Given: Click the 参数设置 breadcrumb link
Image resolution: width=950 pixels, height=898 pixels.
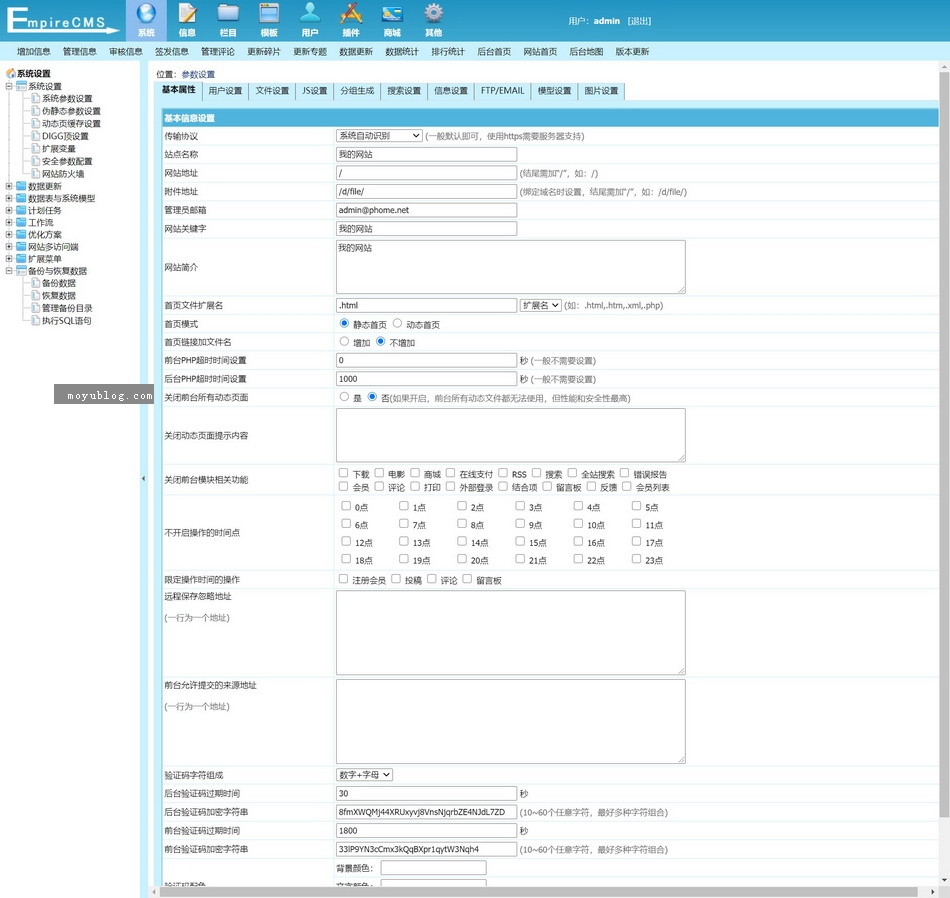Looking at the screenshot, I should pyautogui.click(x=198, y=74).
